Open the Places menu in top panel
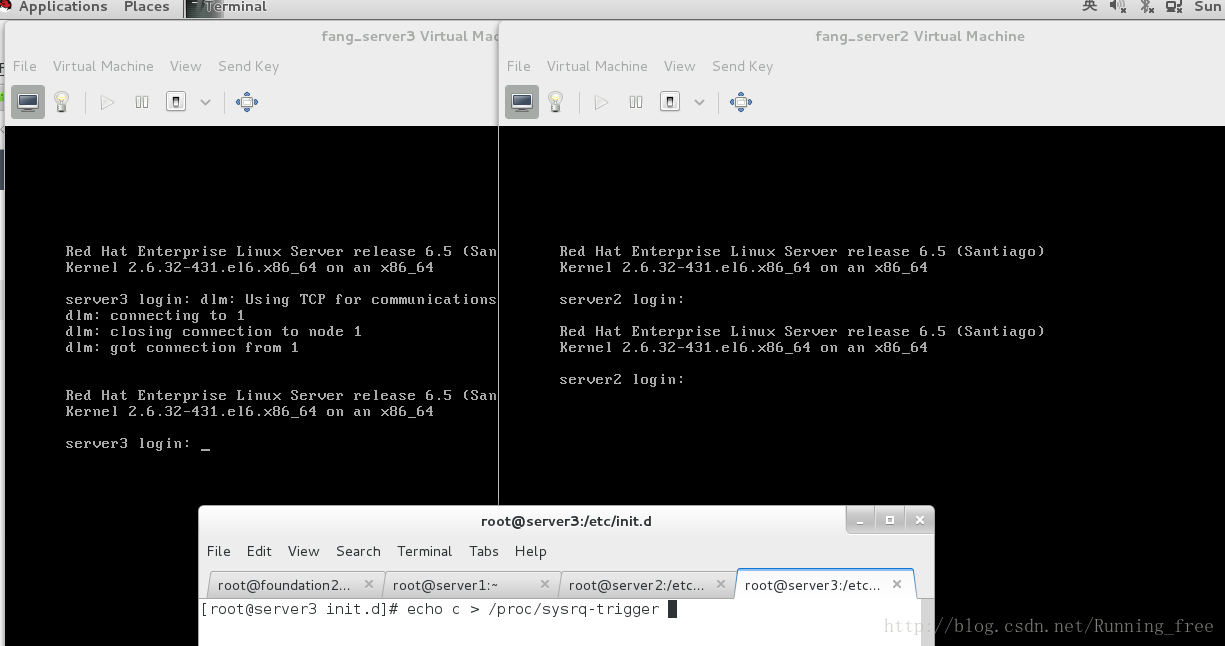This screenshot has width=1225, height=646. click(147, 7)
